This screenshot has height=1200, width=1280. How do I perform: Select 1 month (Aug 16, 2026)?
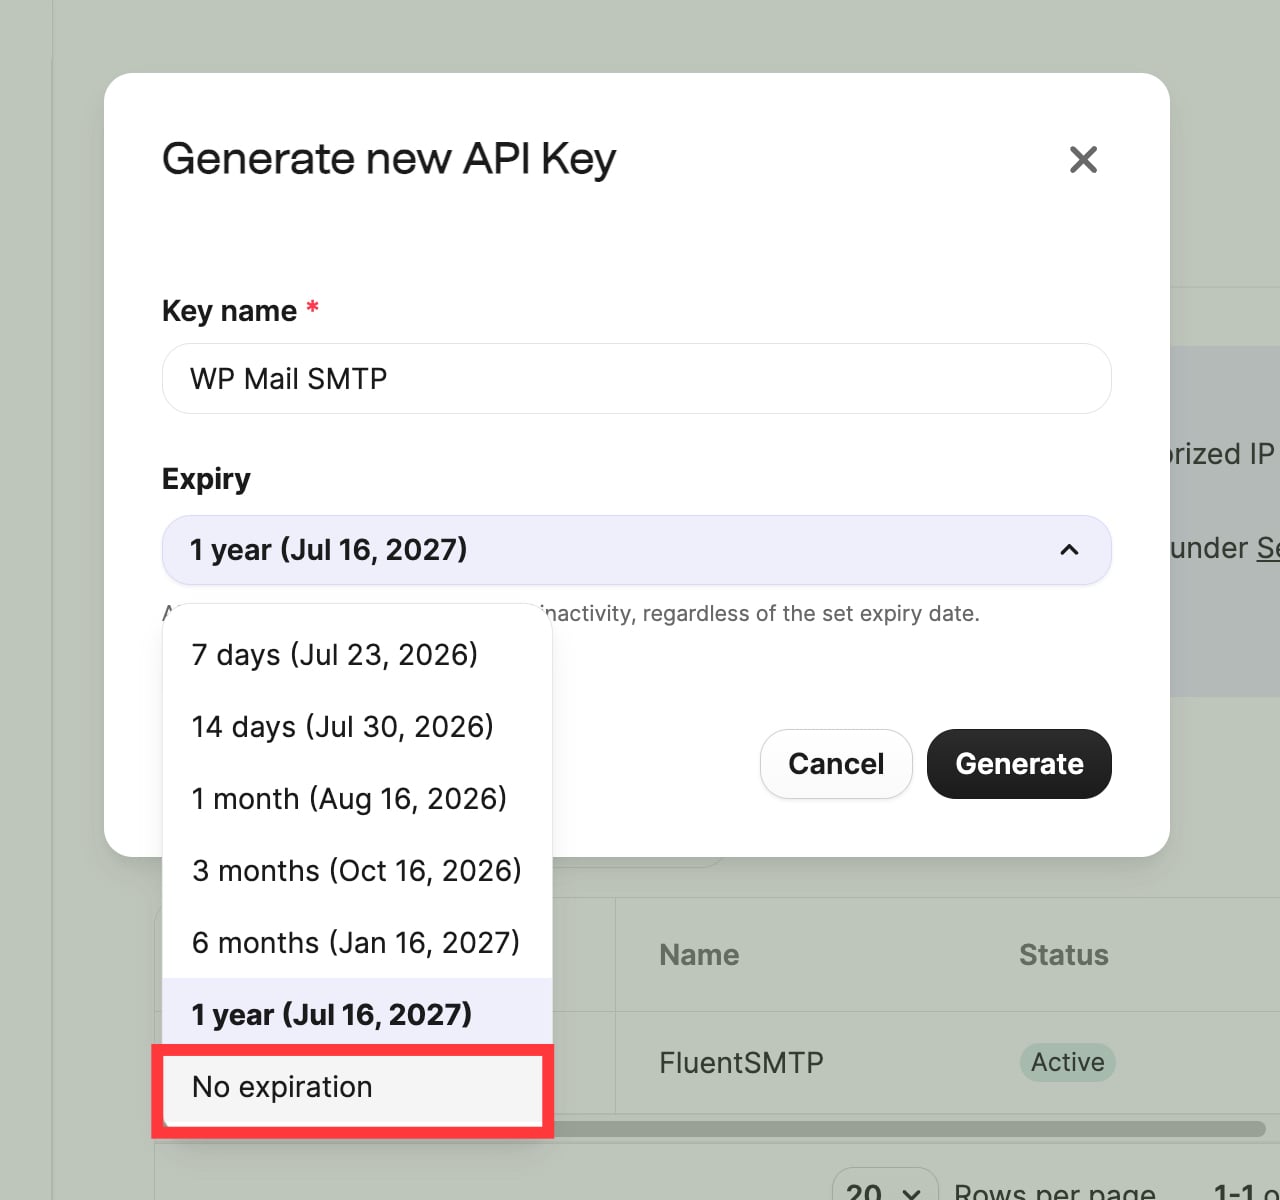[357, 799]
